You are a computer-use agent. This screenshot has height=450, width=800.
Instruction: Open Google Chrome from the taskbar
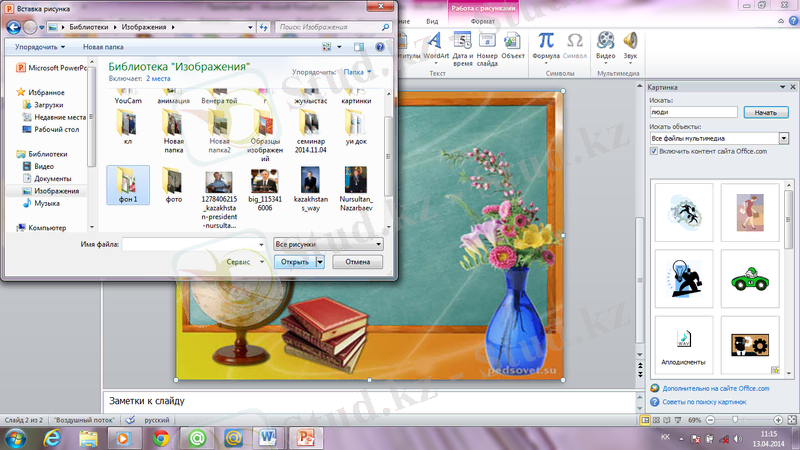point(162,438)
